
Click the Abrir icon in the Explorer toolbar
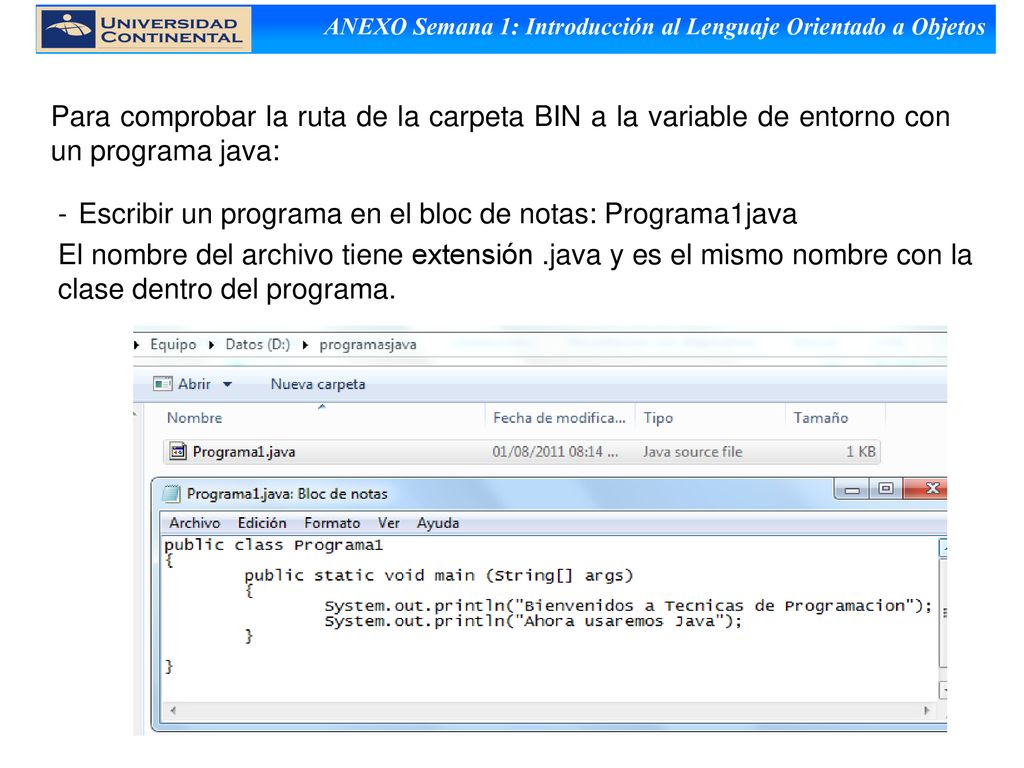[x=163, y=384]
